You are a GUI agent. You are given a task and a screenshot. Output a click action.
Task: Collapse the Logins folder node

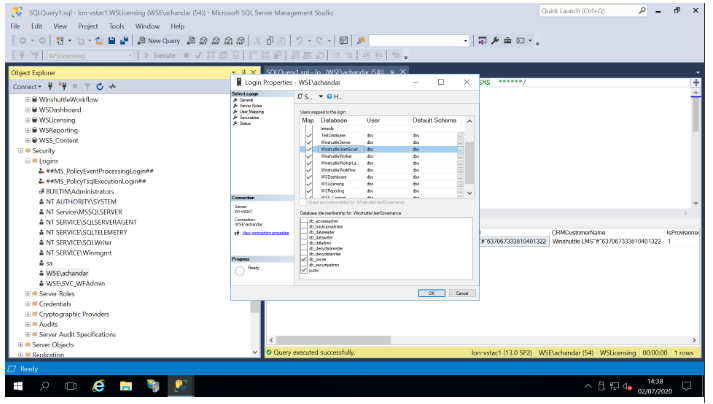(30, 160)
